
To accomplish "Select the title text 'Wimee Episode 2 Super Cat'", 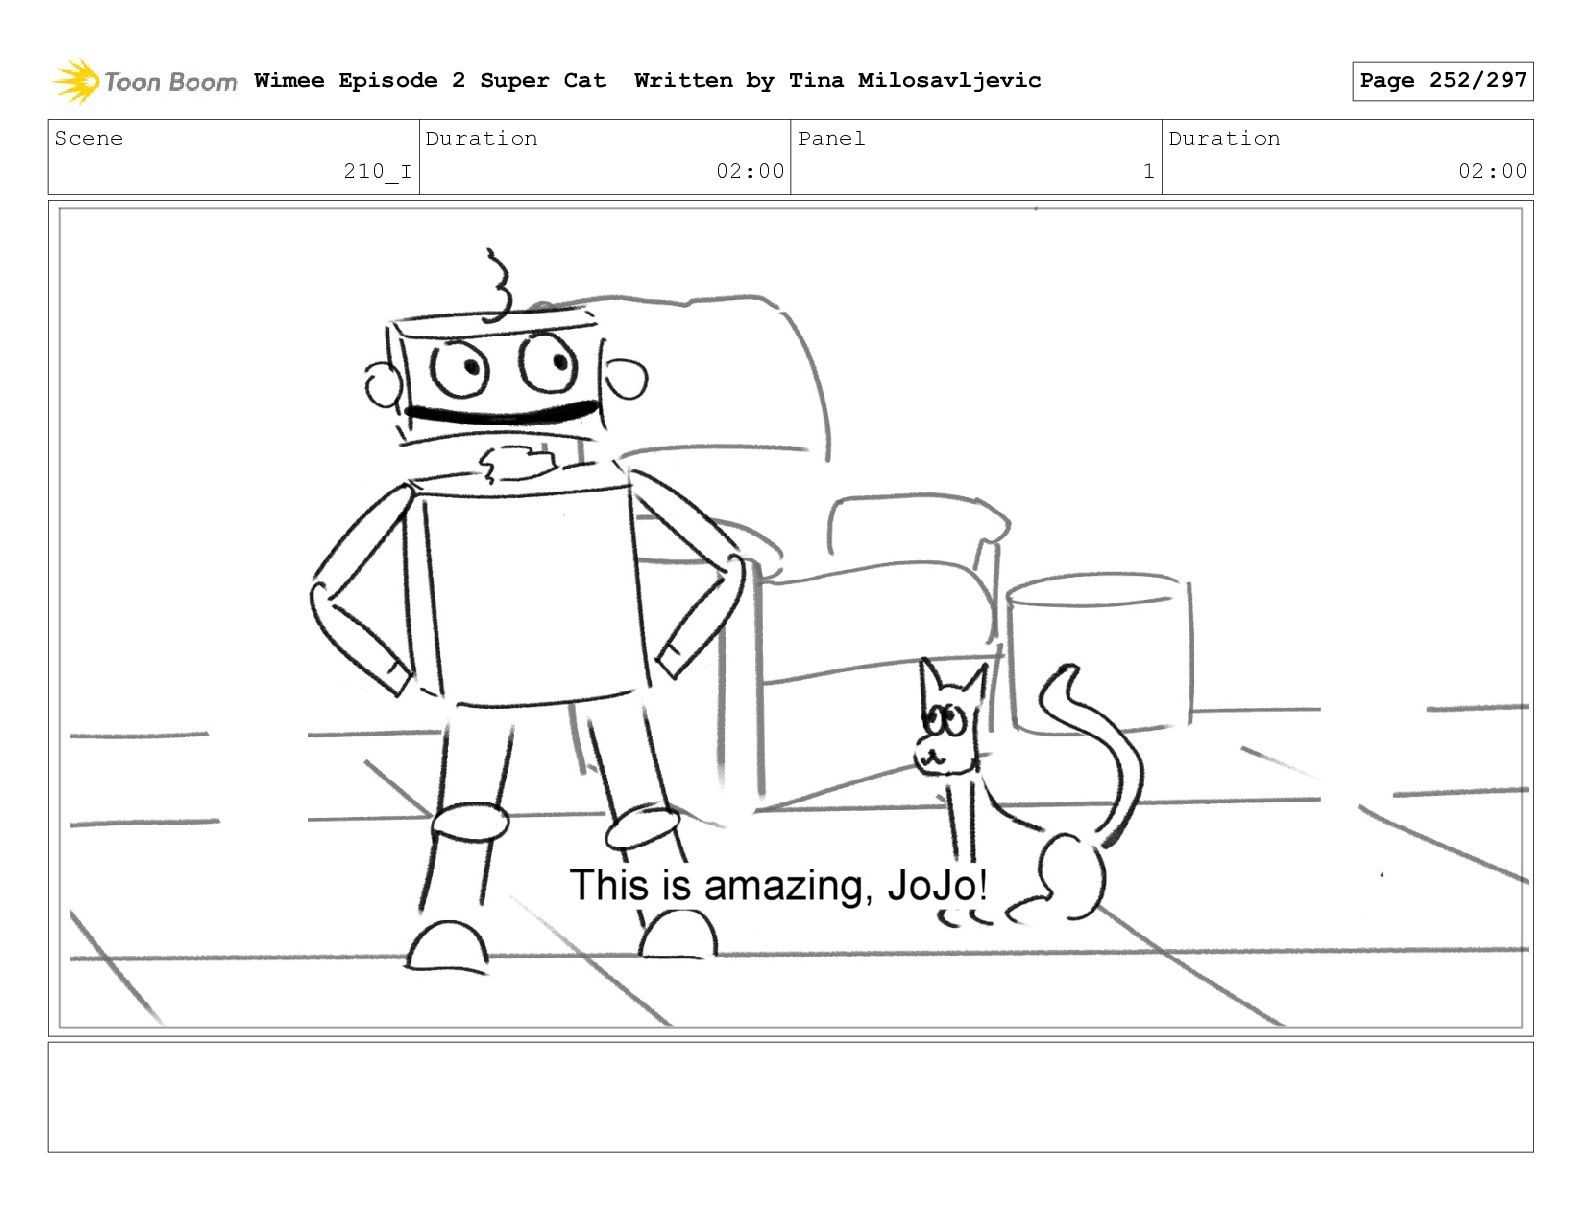I will 430,80.
